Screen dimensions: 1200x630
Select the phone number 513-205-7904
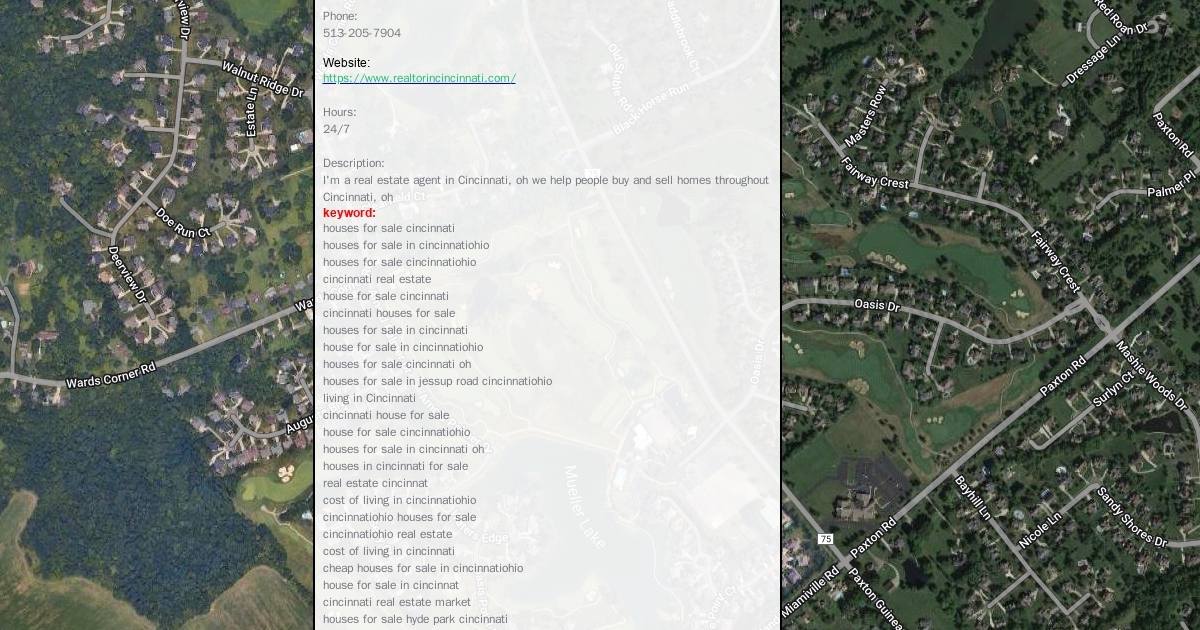[x=362, y=33]
